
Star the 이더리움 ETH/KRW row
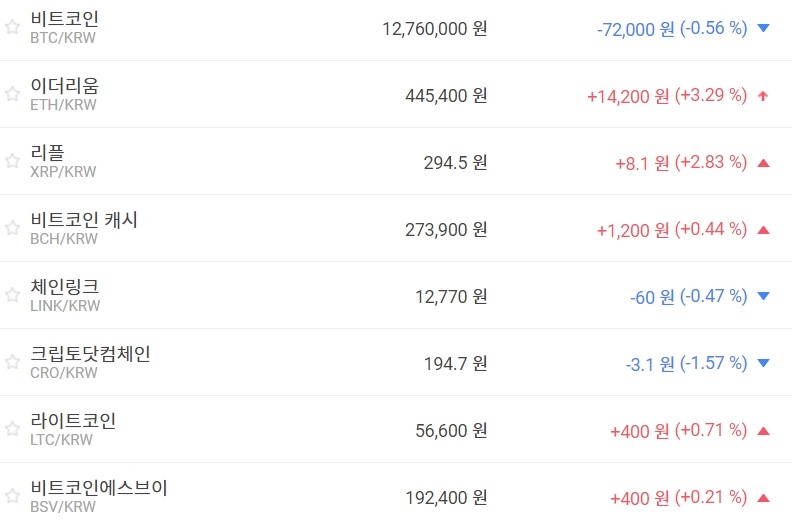(x=12, y=94)
